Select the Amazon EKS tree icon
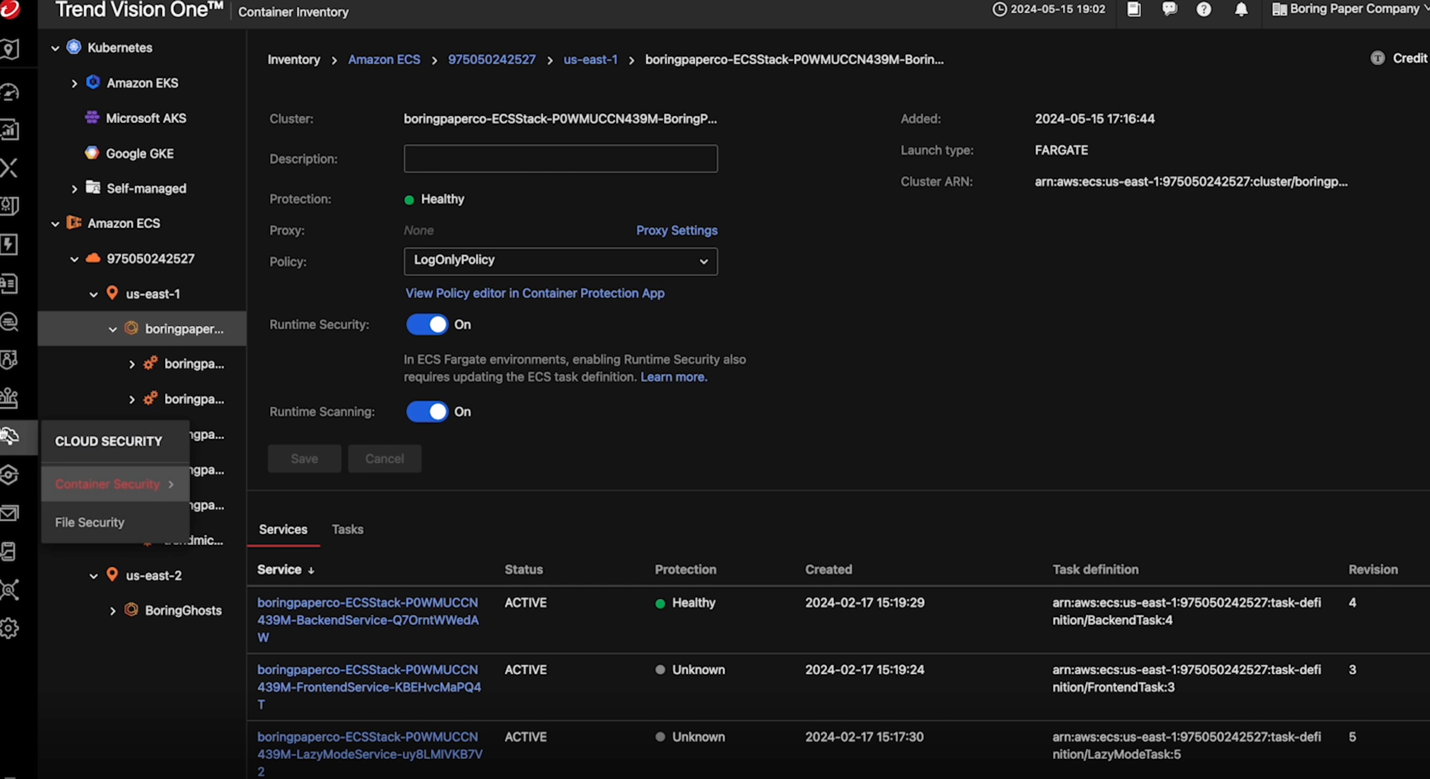The height and width of the screenshot is (779, 1430). click(x=93, y=83)
